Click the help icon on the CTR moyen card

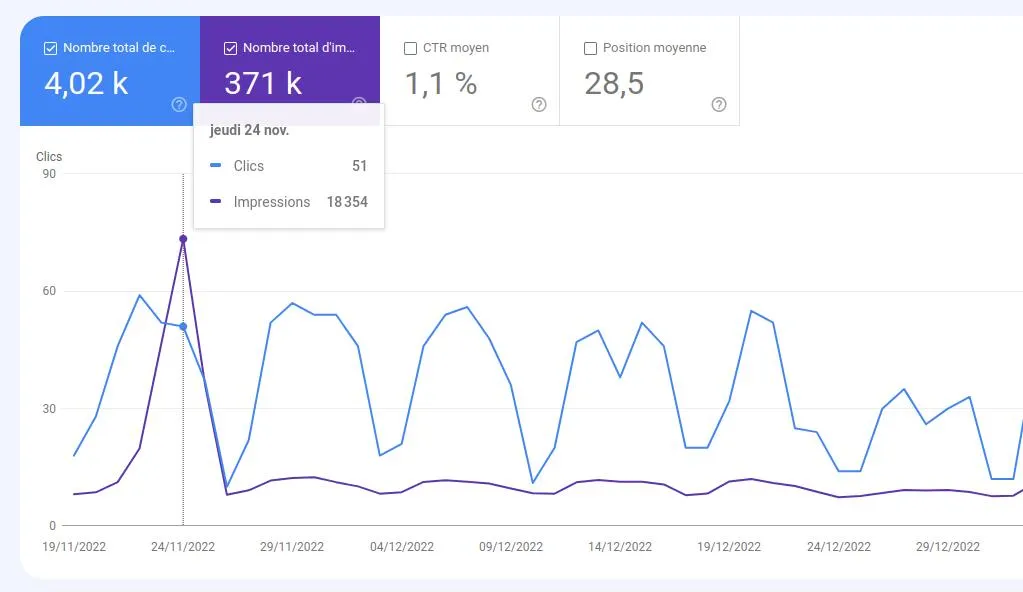click(538, 104)
